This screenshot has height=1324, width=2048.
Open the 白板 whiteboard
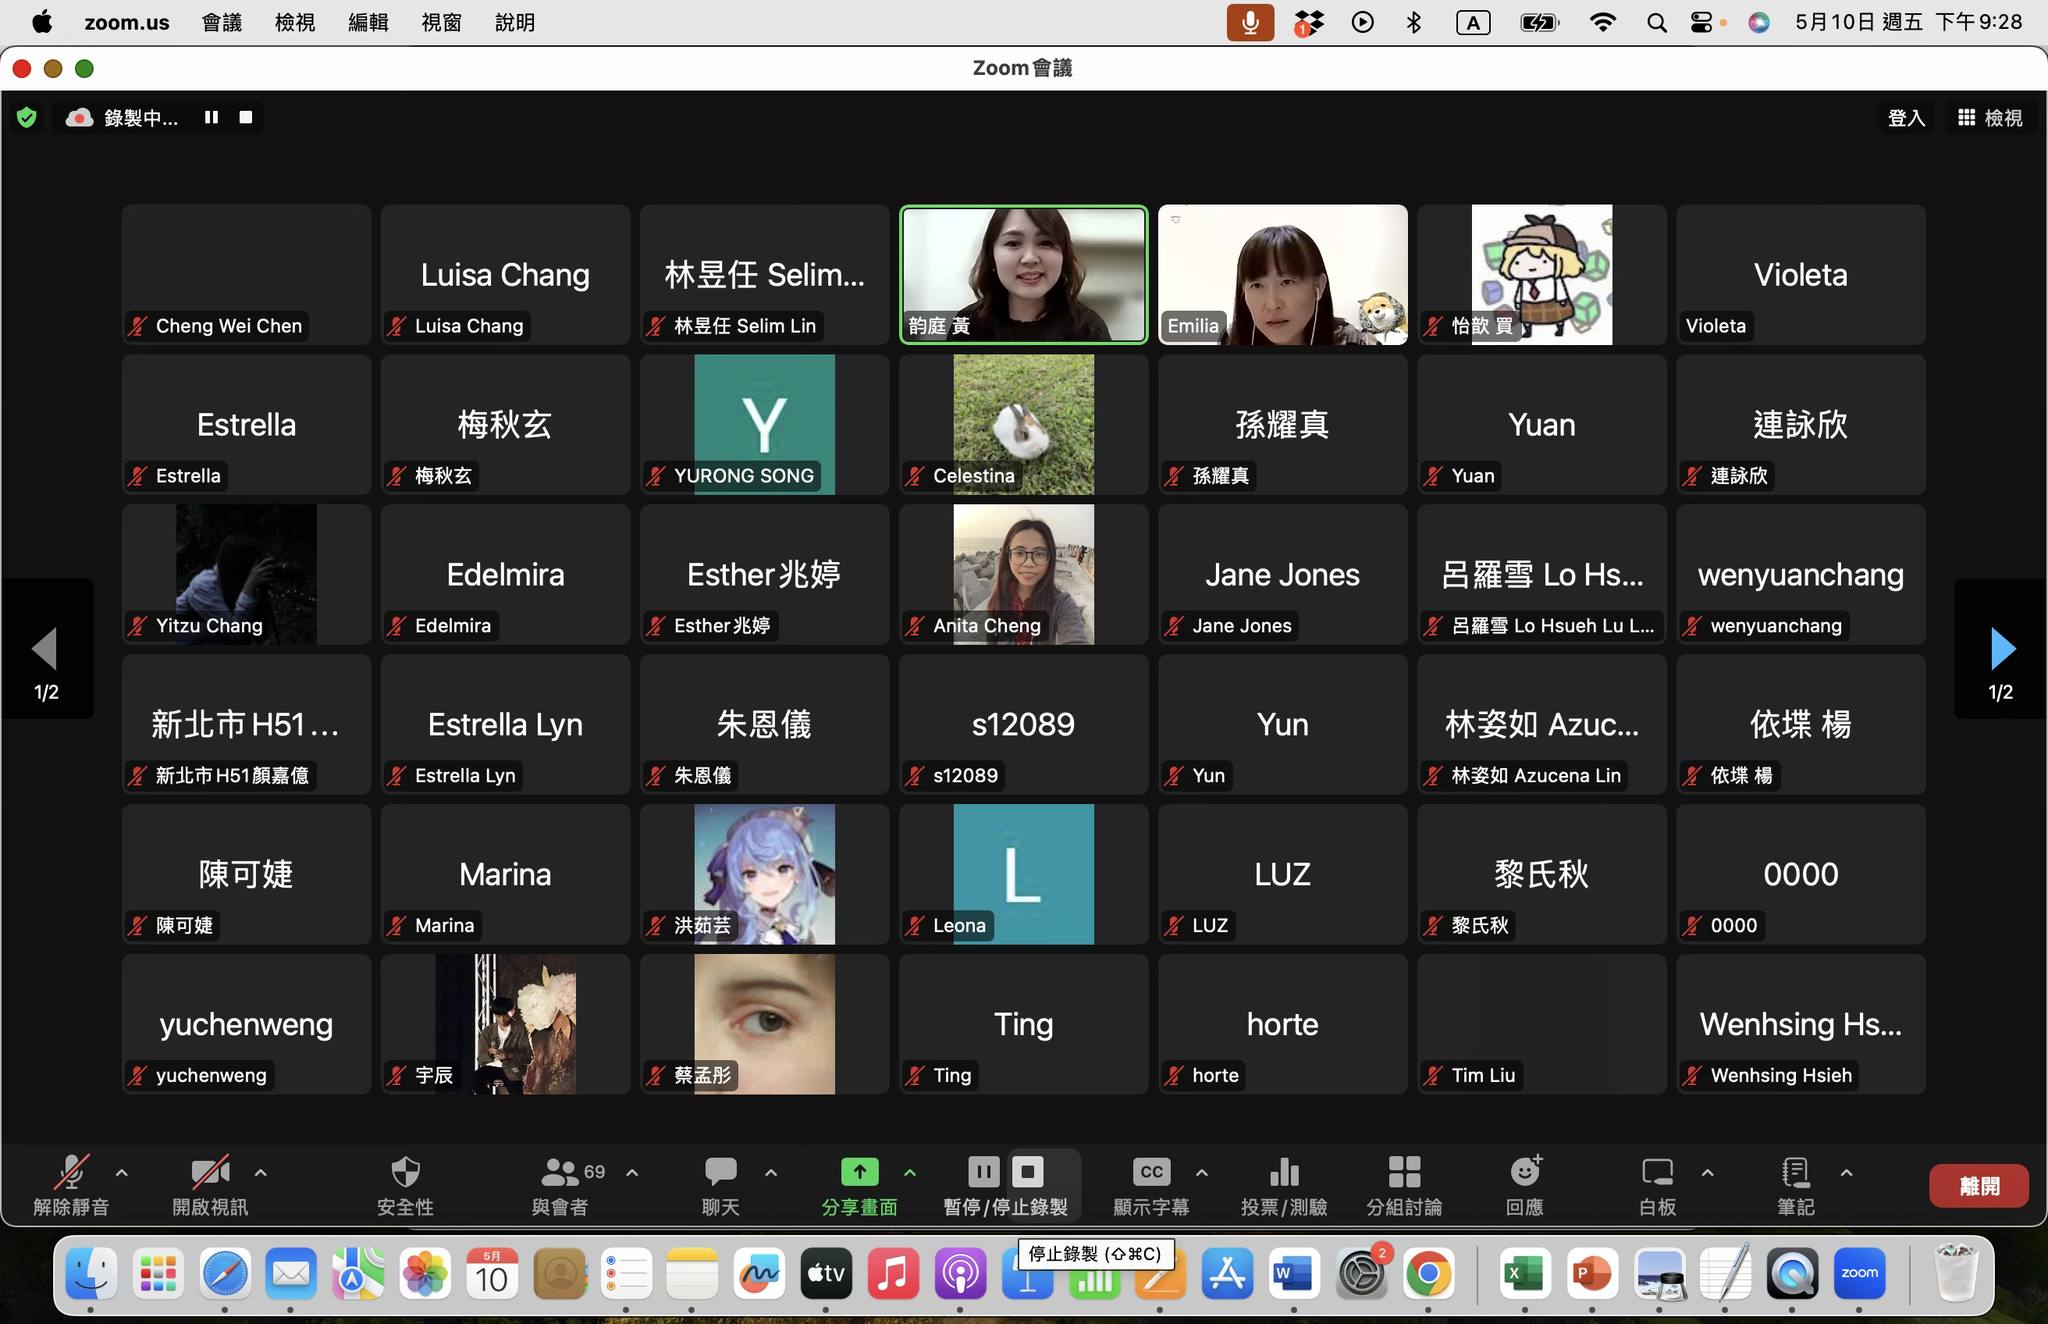(x=1657, y=1186)
